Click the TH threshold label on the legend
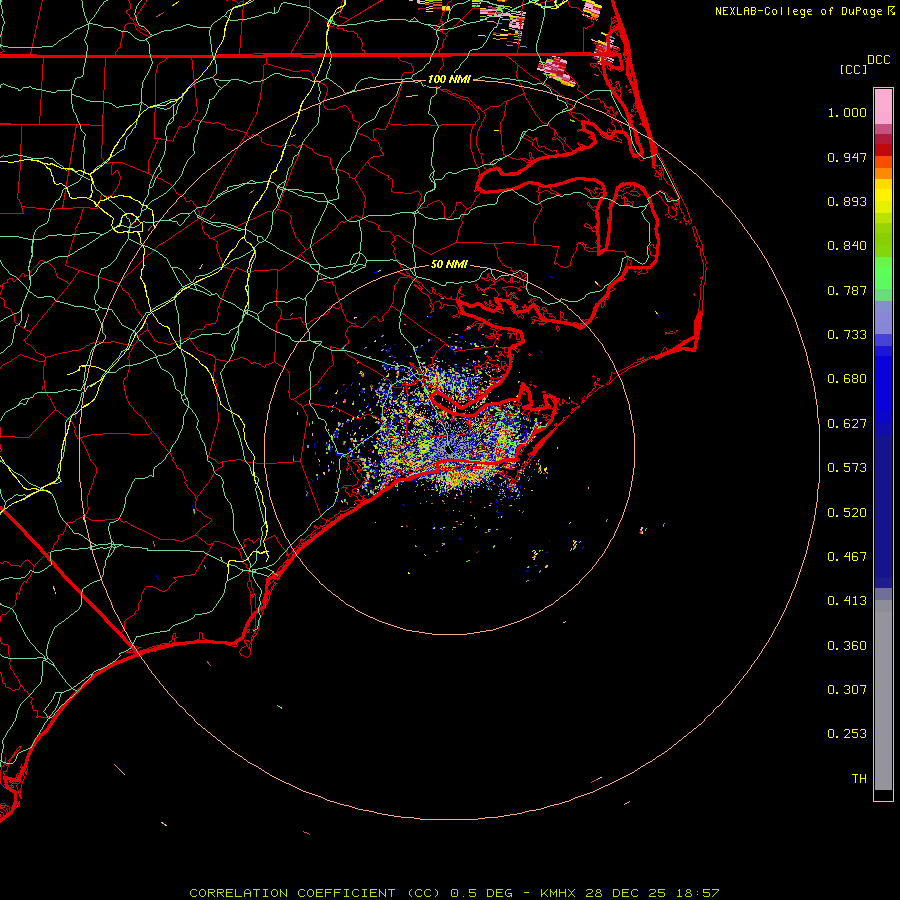Viewport: 900px width, 900px height. pos(859,779)
